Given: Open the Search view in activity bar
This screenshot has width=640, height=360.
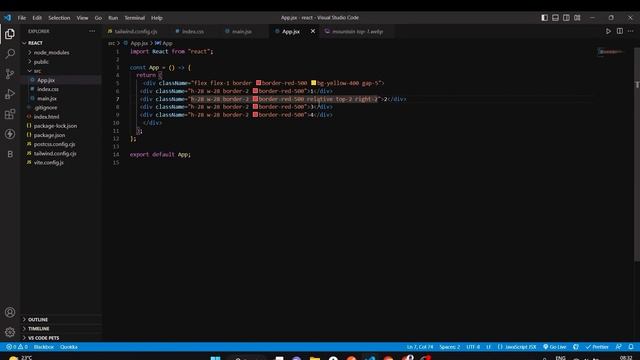Looking at the screenshot, I should [x=10, y=54].
